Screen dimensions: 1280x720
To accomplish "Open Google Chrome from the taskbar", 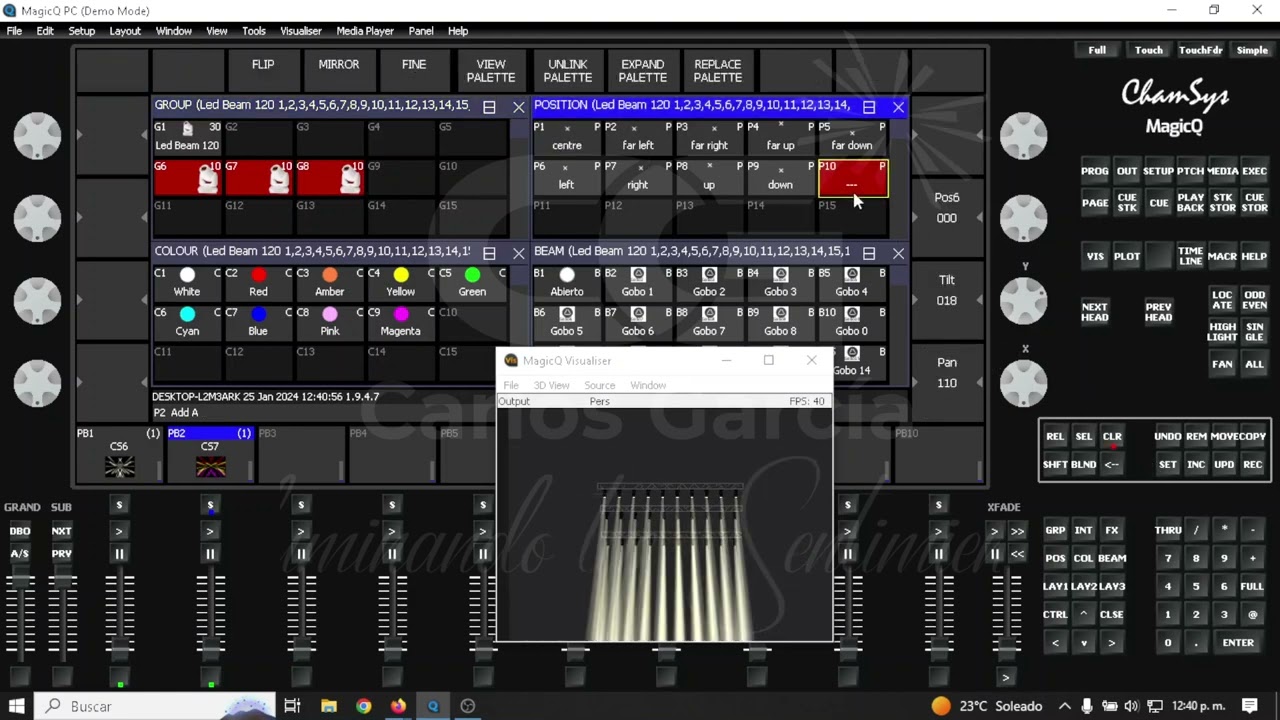I will point(363,706).
